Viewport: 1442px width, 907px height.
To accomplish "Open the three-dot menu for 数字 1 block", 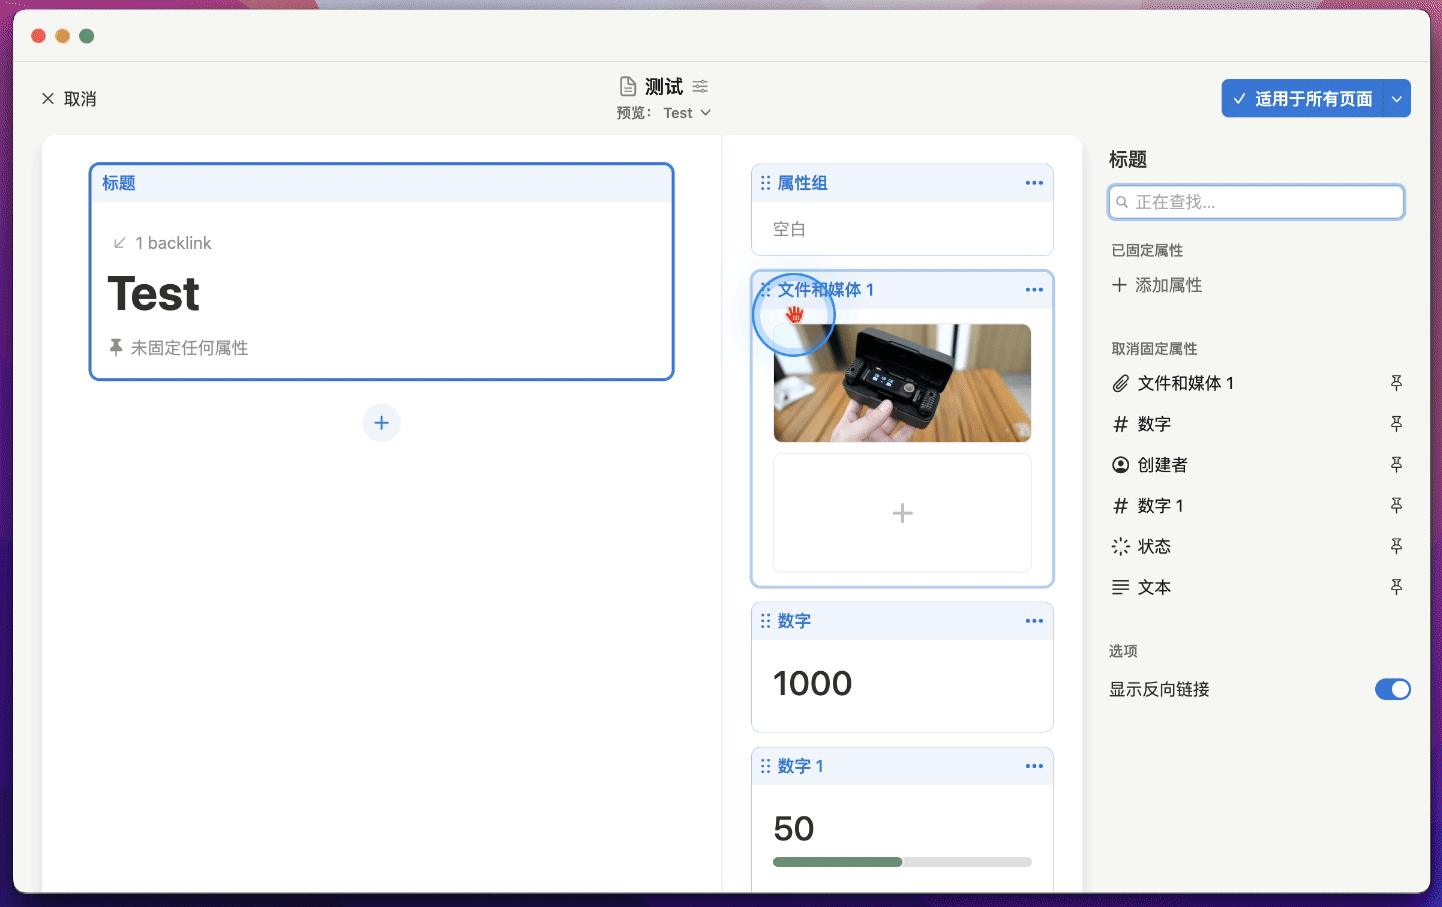I will click(x=1034, y=766).
